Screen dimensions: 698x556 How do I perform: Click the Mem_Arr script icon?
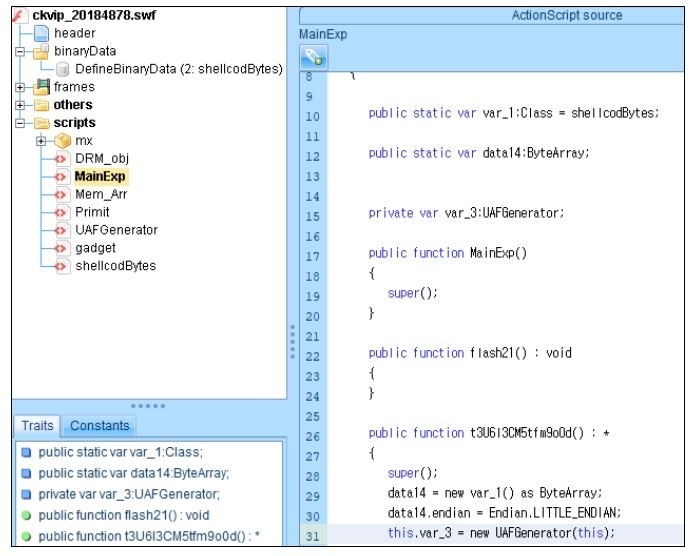pyautogui.click(x=61, y=195)
